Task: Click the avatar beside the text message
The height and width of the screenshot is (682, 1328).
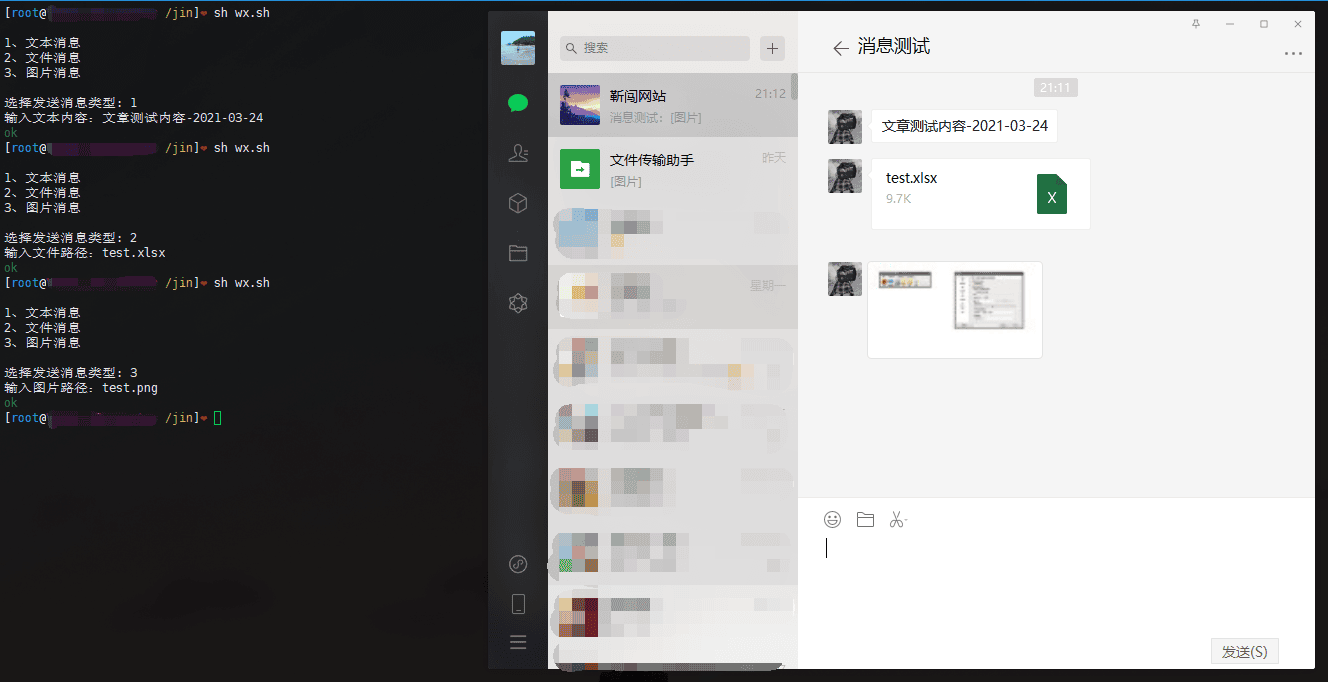Action: (845, 127)
